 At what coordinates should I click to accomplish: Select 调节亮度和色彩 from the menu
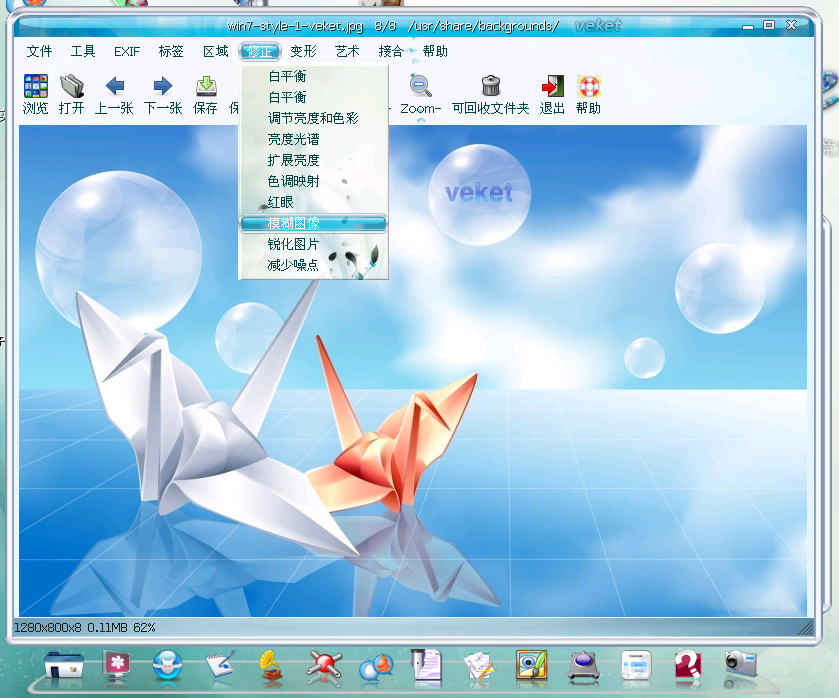click(x=314, y=118)
